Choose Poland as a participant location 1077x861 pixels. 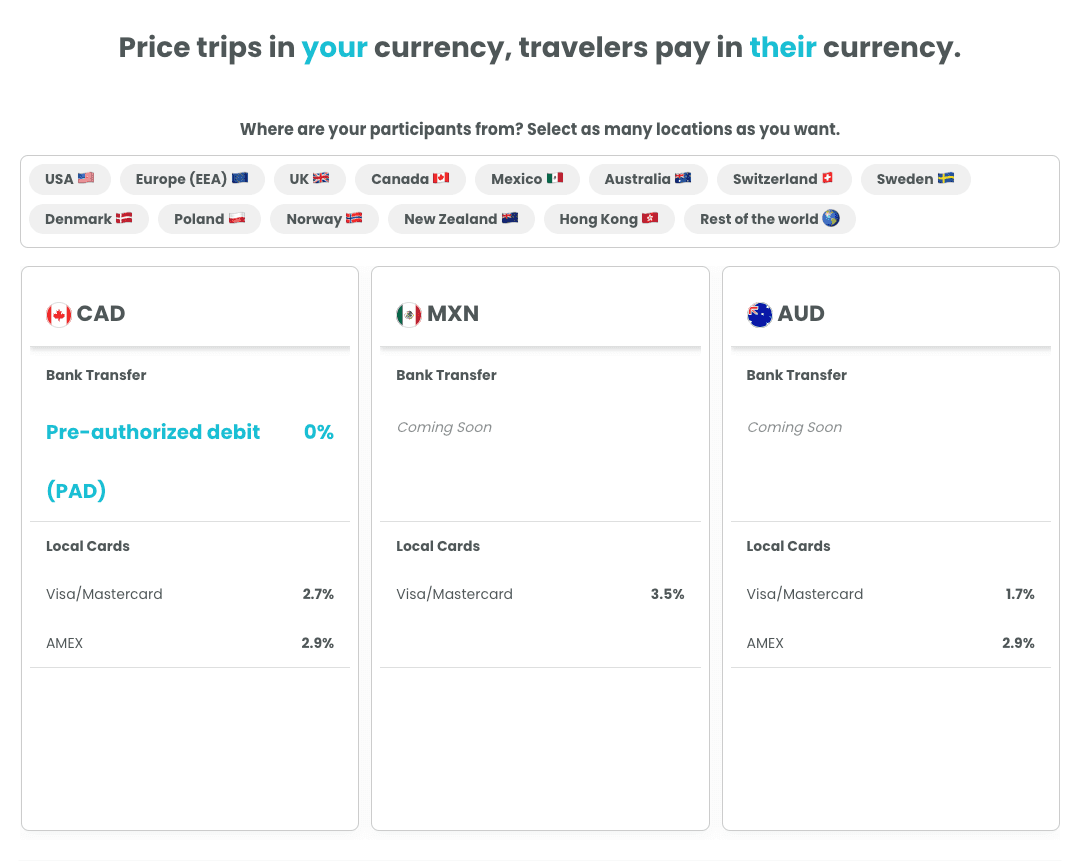click(210, 219)
